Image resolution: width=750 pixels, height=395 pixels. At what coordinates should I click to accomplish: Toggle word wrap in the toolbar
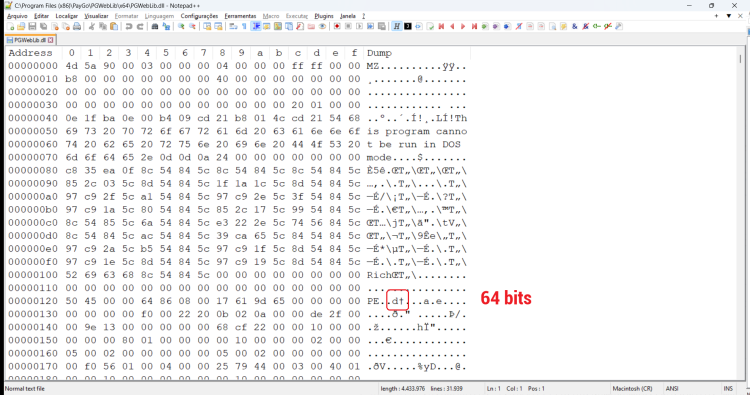[x=233, y=26]
